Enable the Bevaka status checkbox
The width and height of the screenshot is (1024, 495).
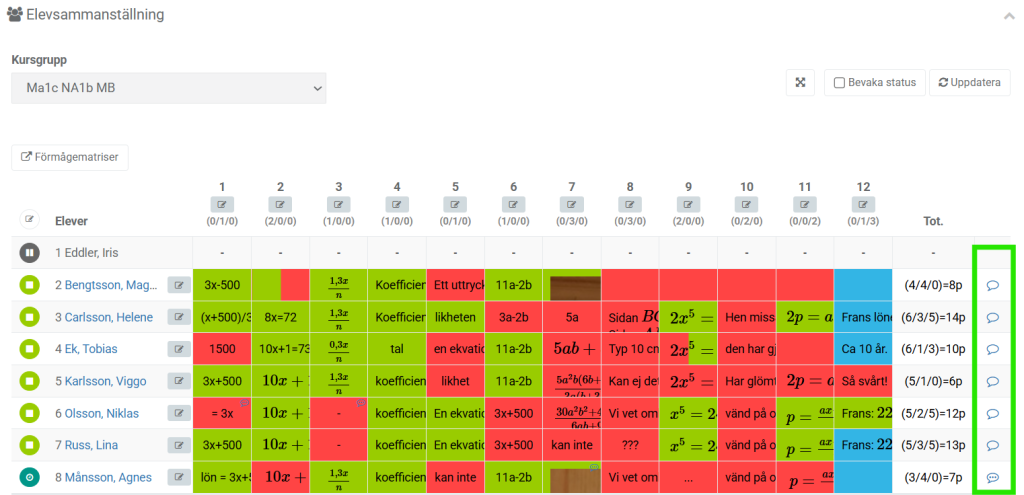tap(840, 83)
